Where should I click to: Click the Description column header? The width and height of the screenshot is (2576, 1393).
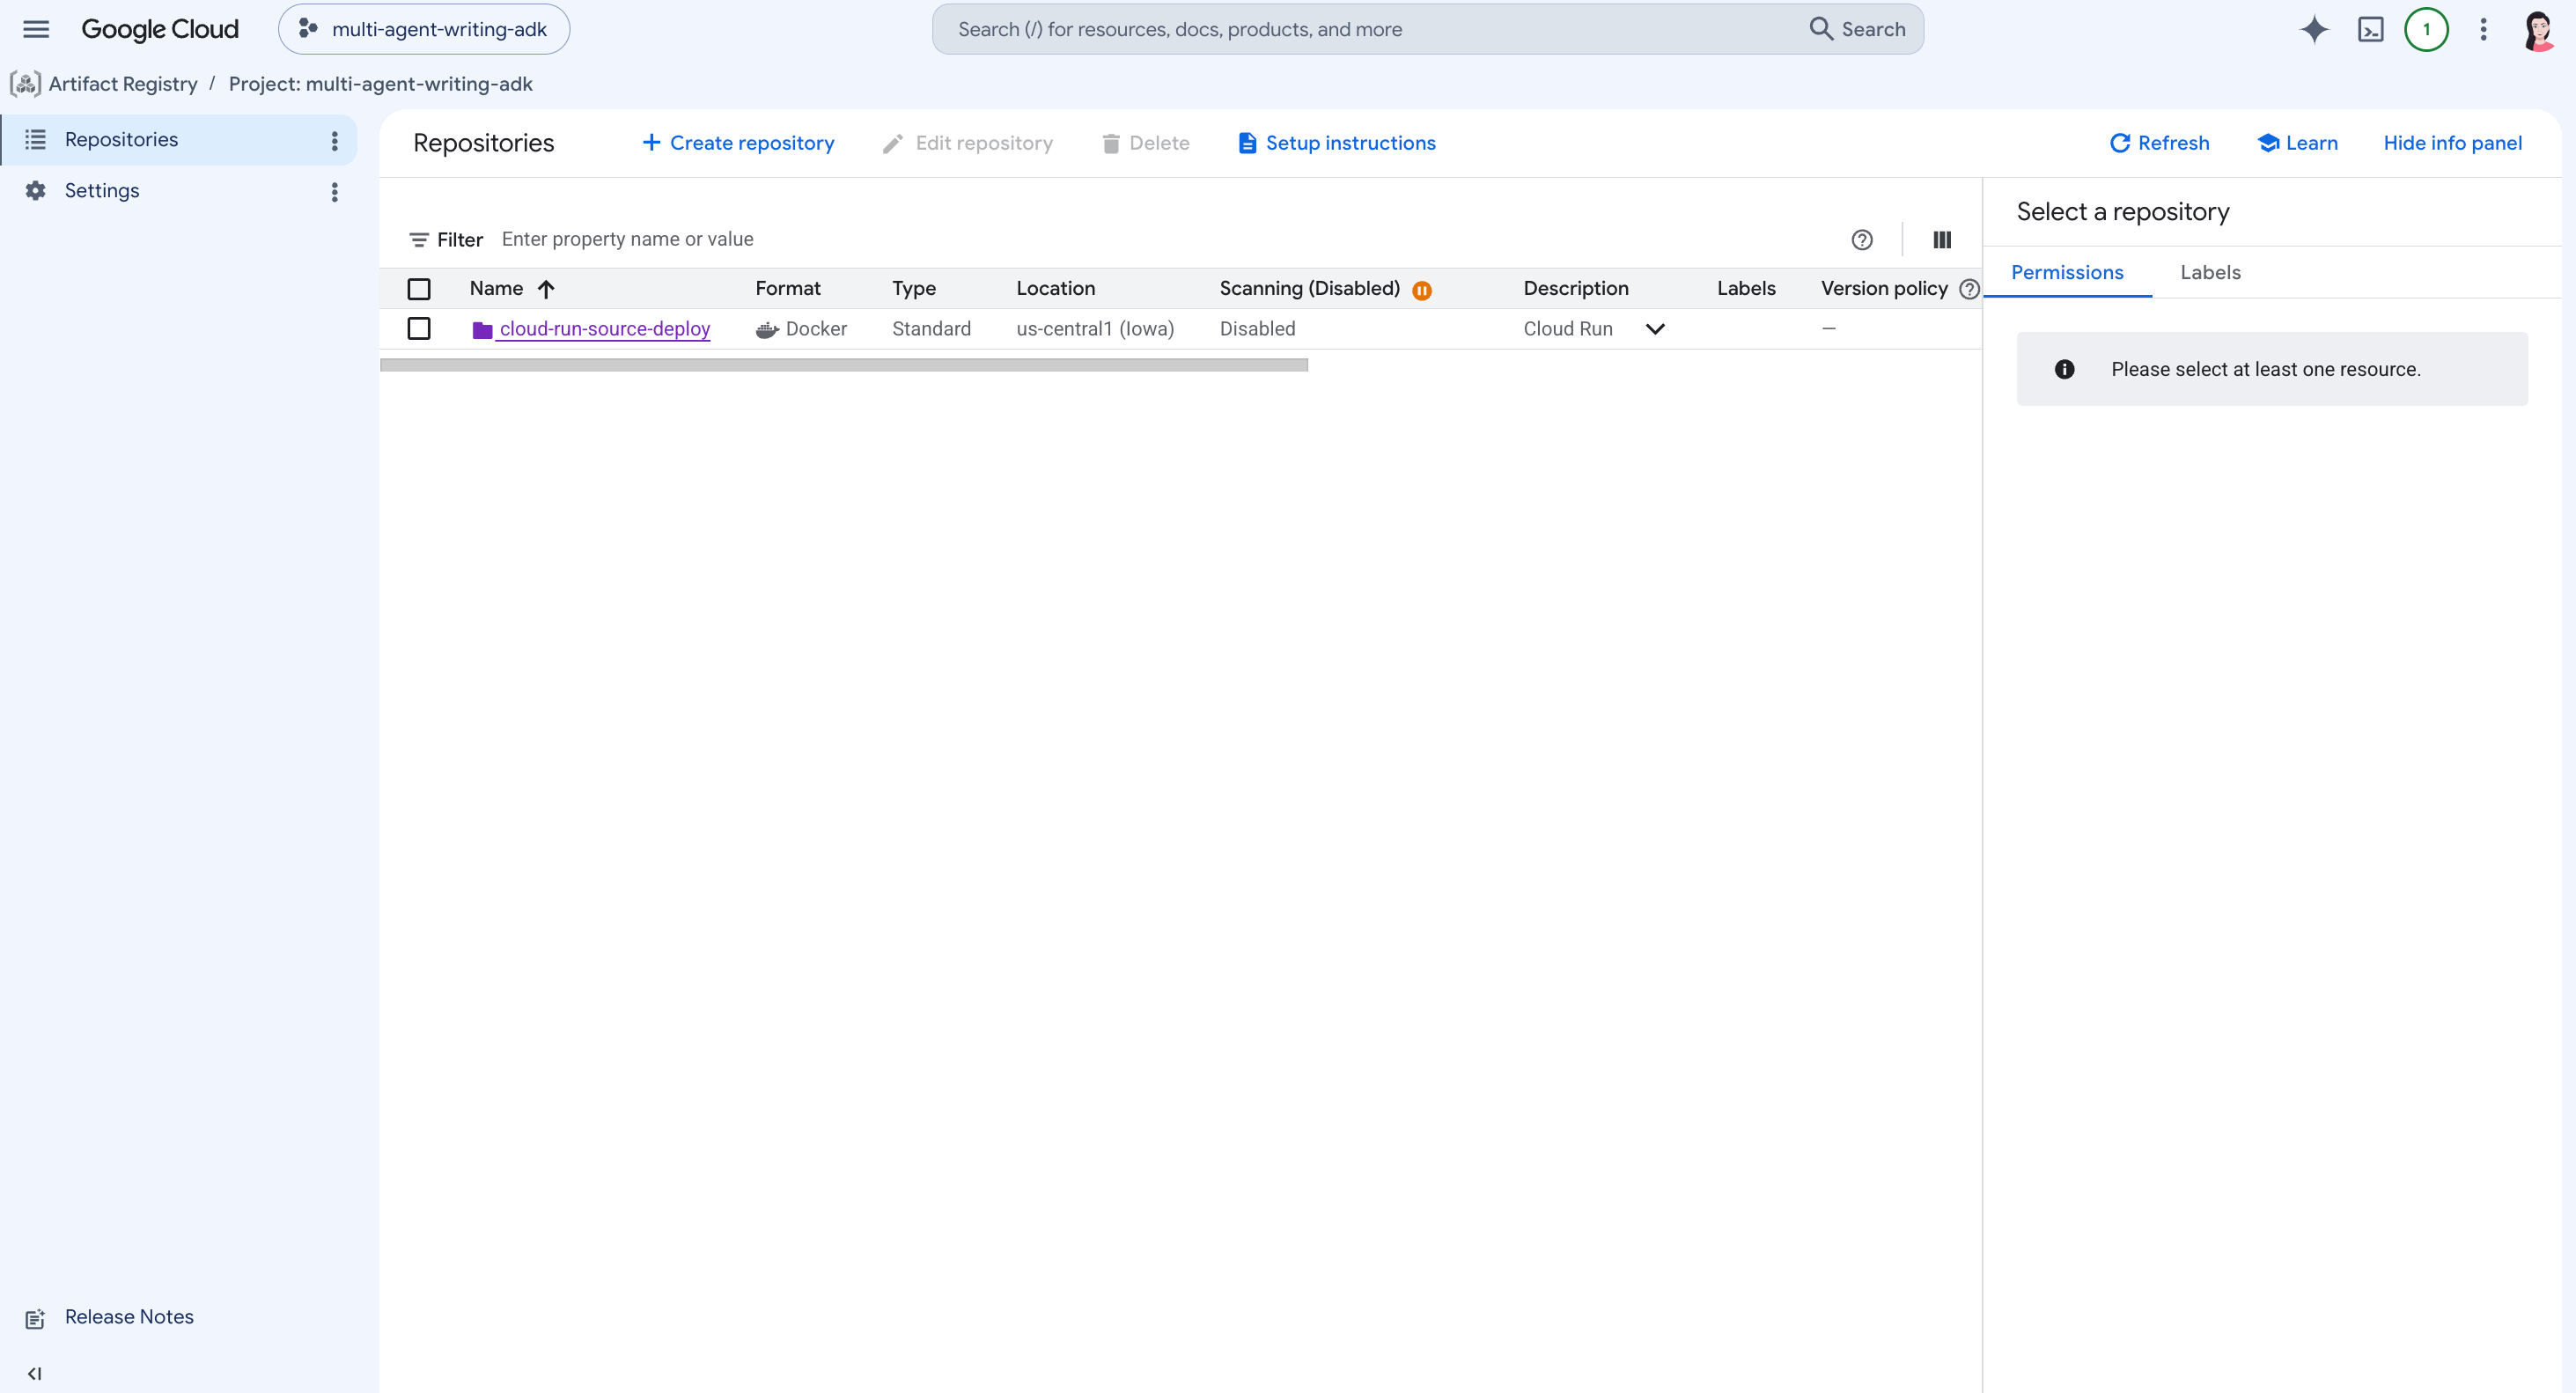(x=1576, y=289)
